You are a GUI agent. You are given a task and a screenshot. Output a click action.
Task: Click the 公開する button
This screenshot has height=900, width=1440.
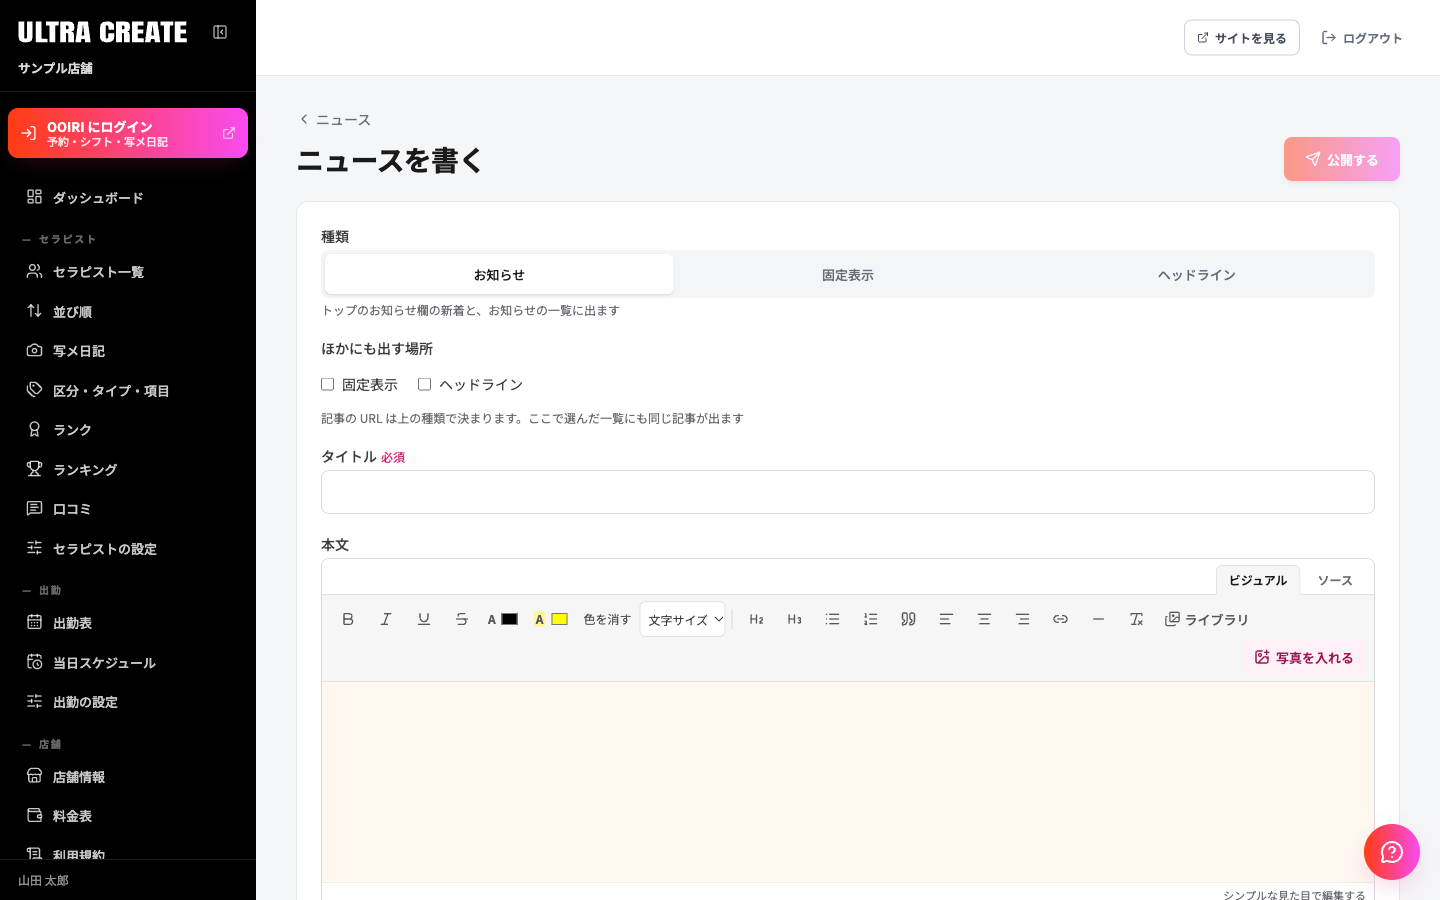coord(1342,159)
